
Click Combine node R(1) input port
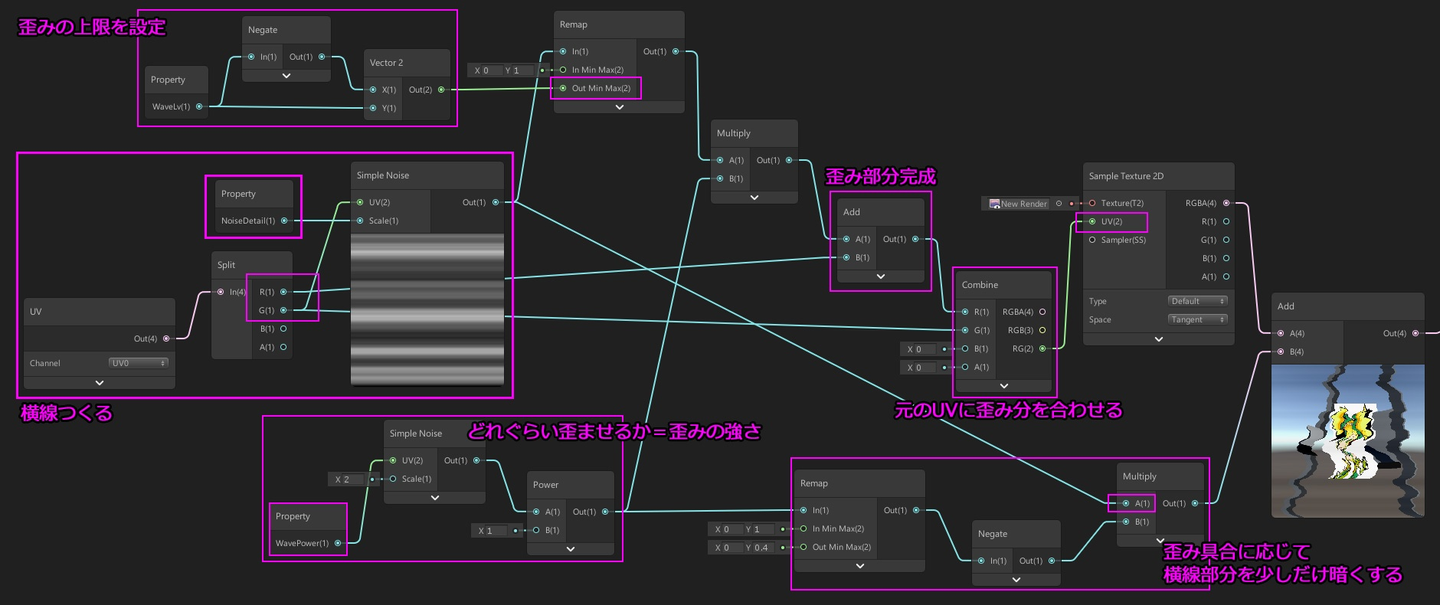coord(966,311)
